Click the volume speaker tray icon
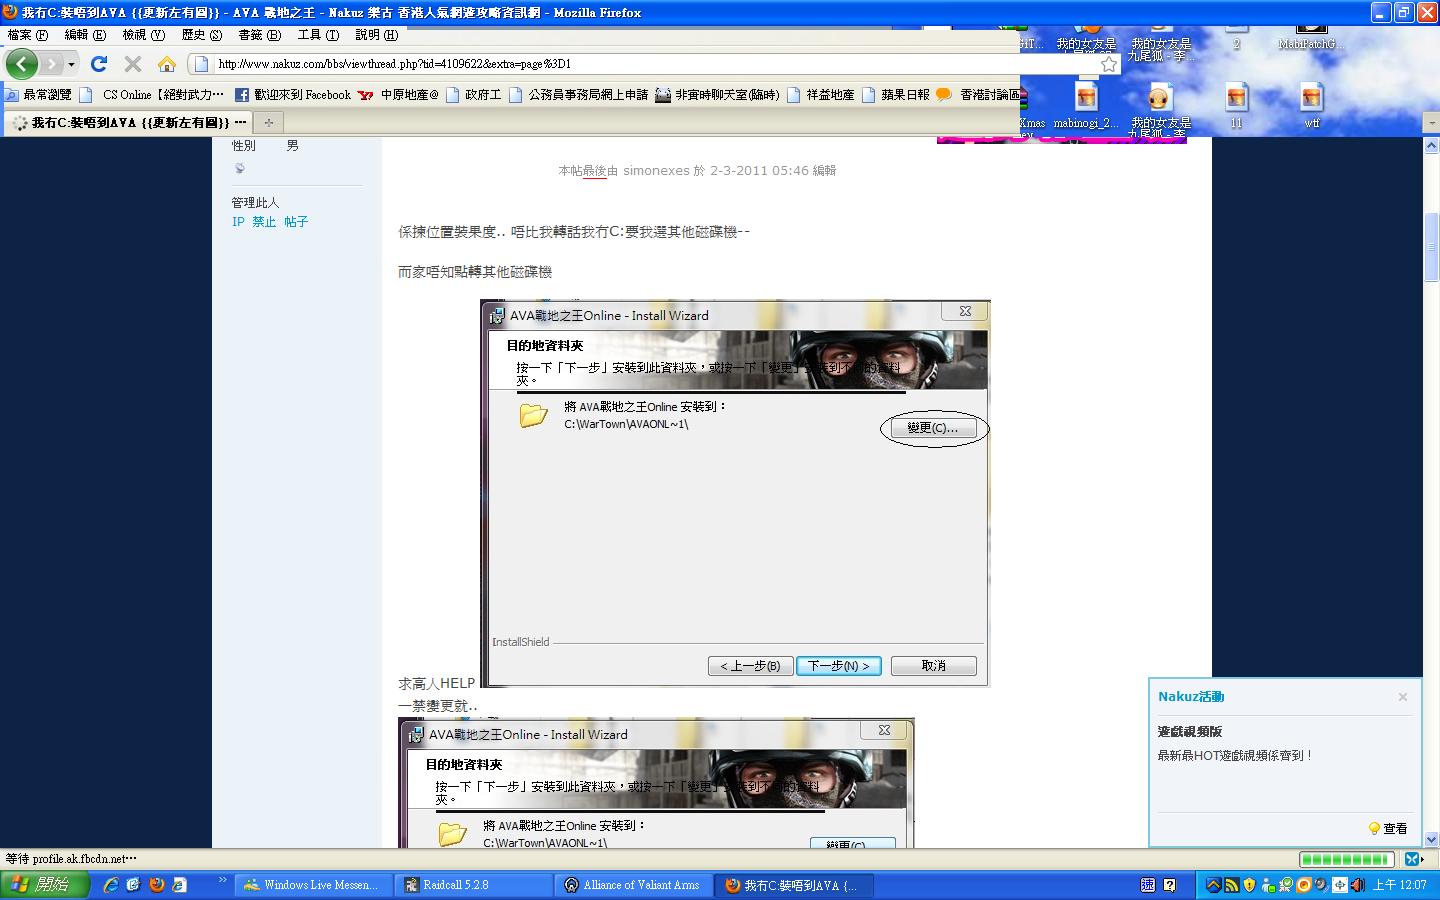 pyautogui.click(x=1358, y=885)
